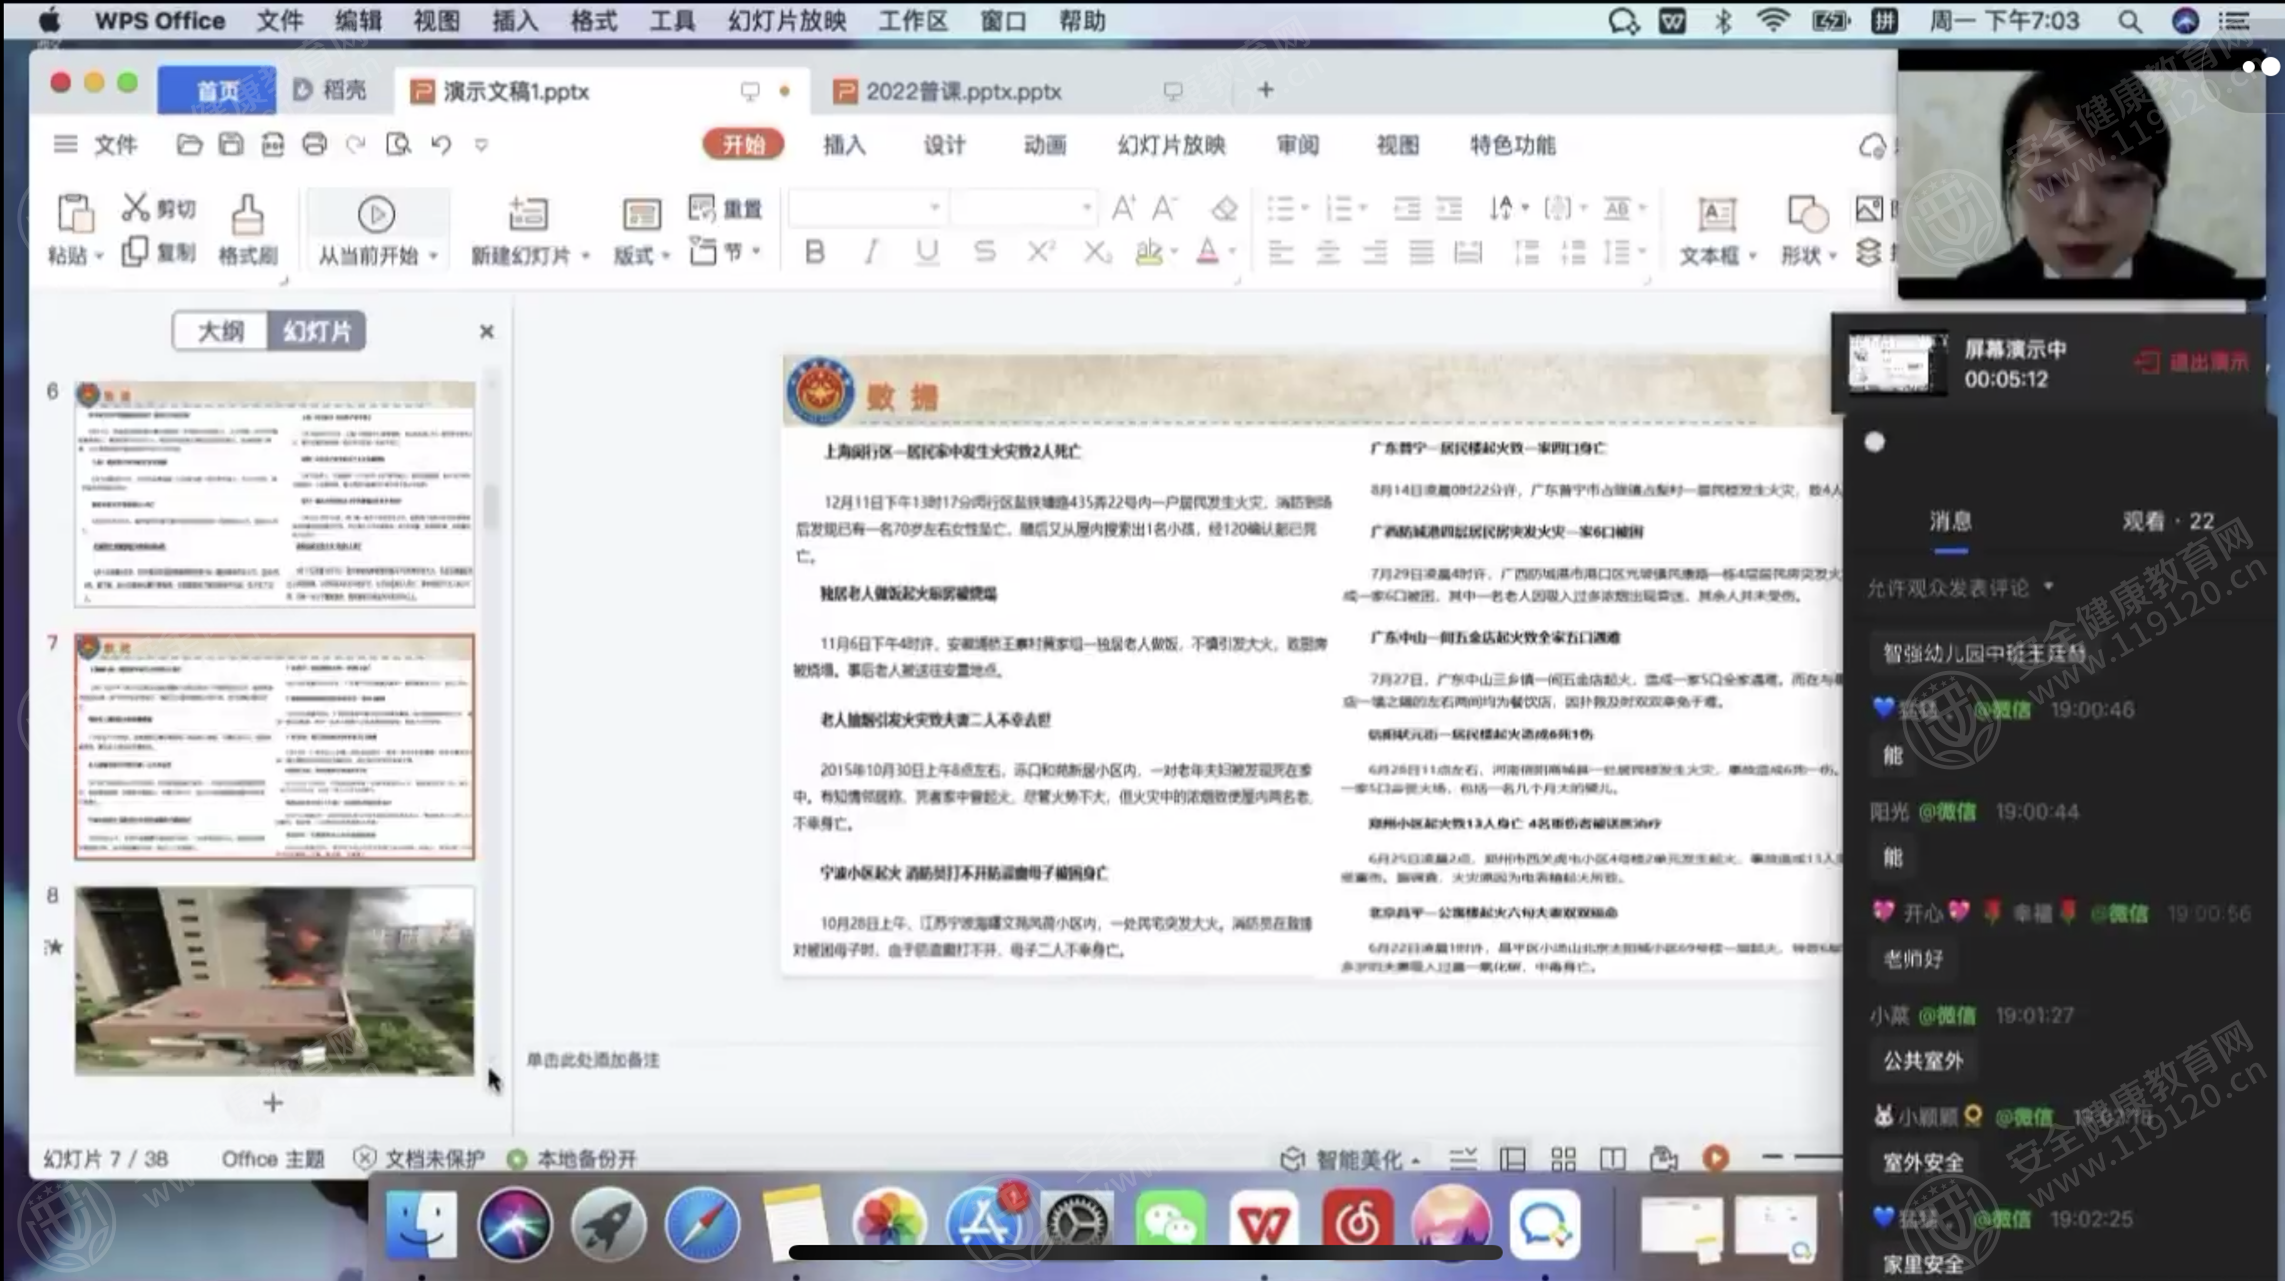Screen dimensions: 2285x1281
Task: Click the Print icon in quick toolbar
Action: coord(314,145)
